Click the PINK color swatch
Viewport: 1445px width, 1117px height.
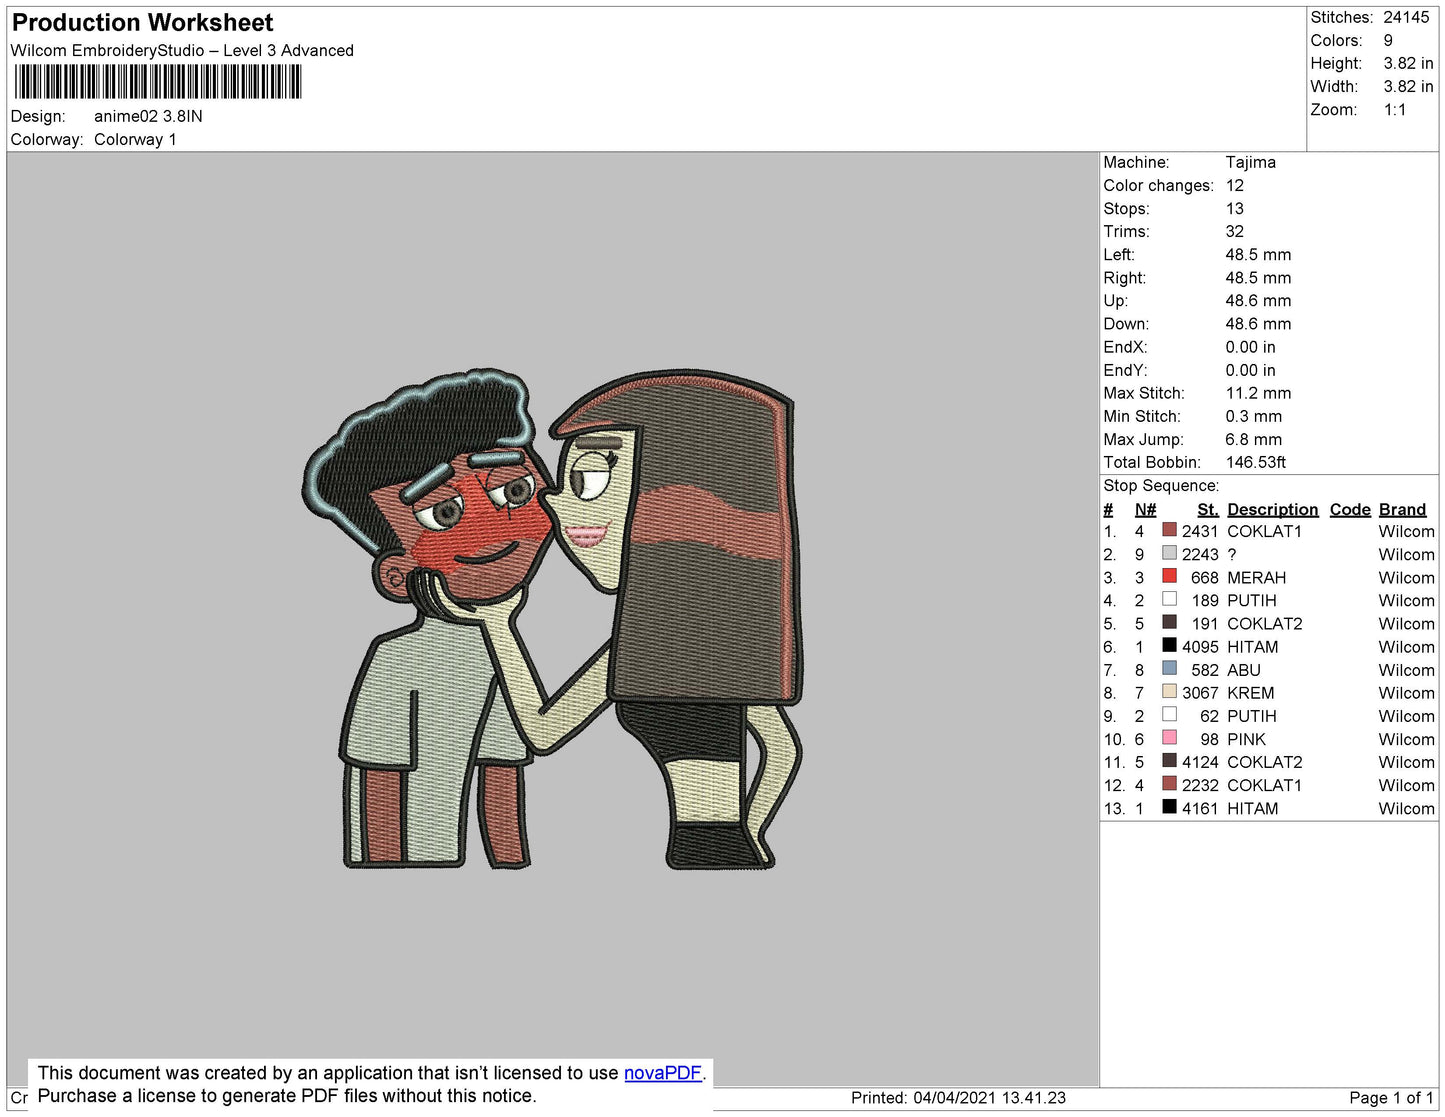(x=1169, y=737)
